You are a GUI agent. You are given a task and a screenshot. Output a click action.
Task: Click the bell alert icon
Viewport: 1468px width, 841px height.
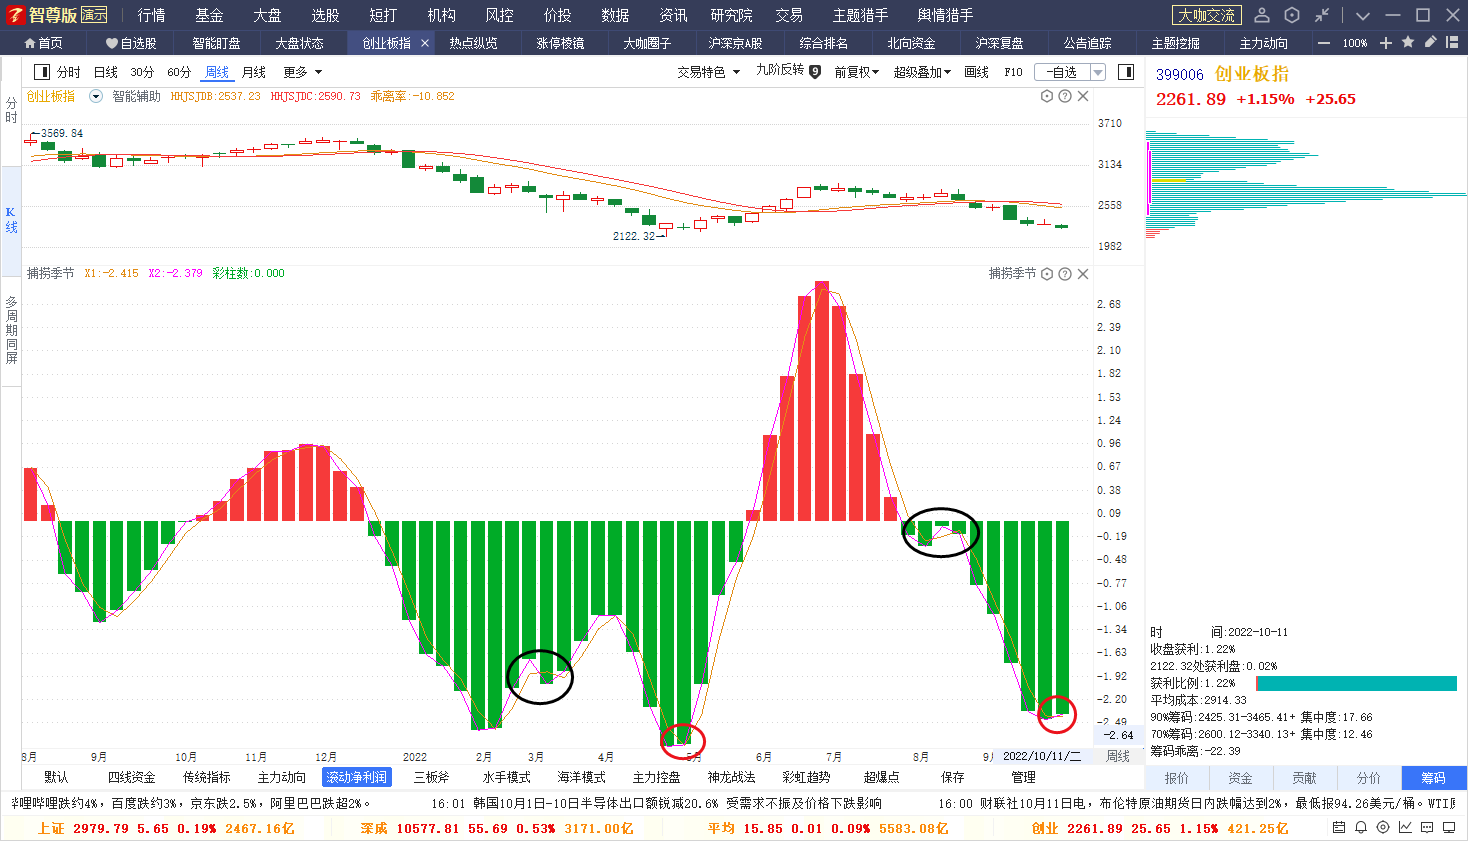coord(1361,828)
